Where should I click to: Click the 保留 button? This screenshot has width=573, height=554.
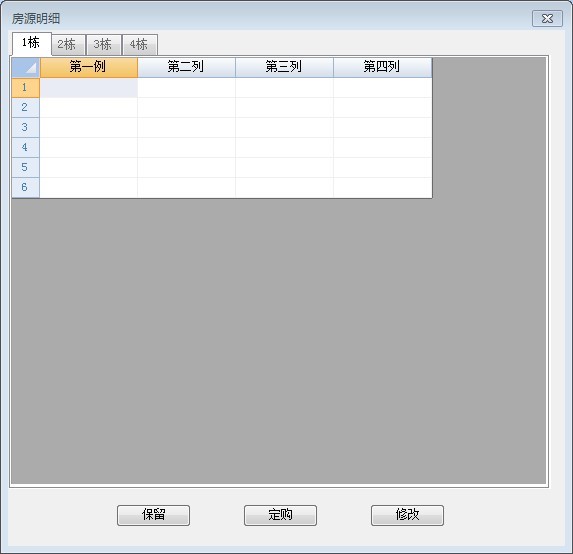(x=153, y=515)
